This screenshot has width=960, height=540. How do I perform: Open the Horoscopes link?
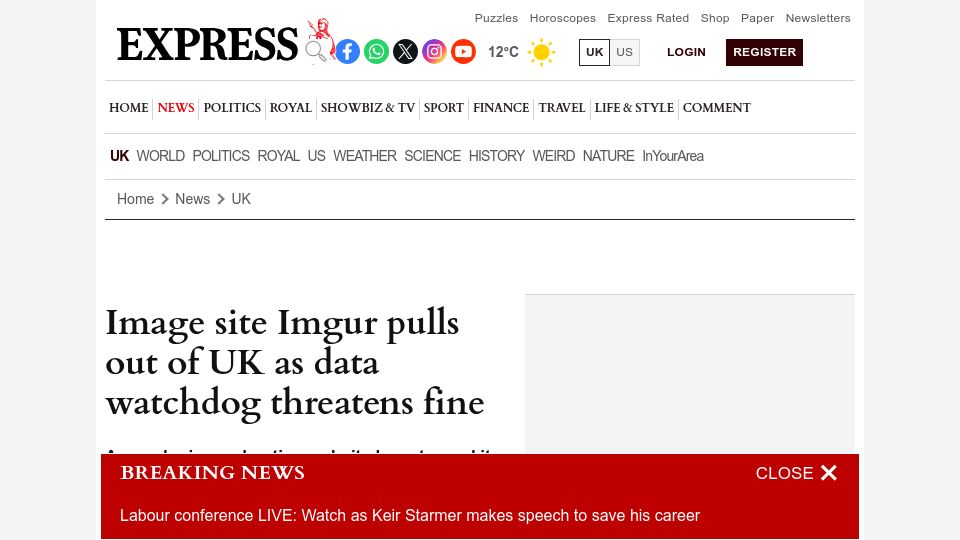click(x=563, y=18)
